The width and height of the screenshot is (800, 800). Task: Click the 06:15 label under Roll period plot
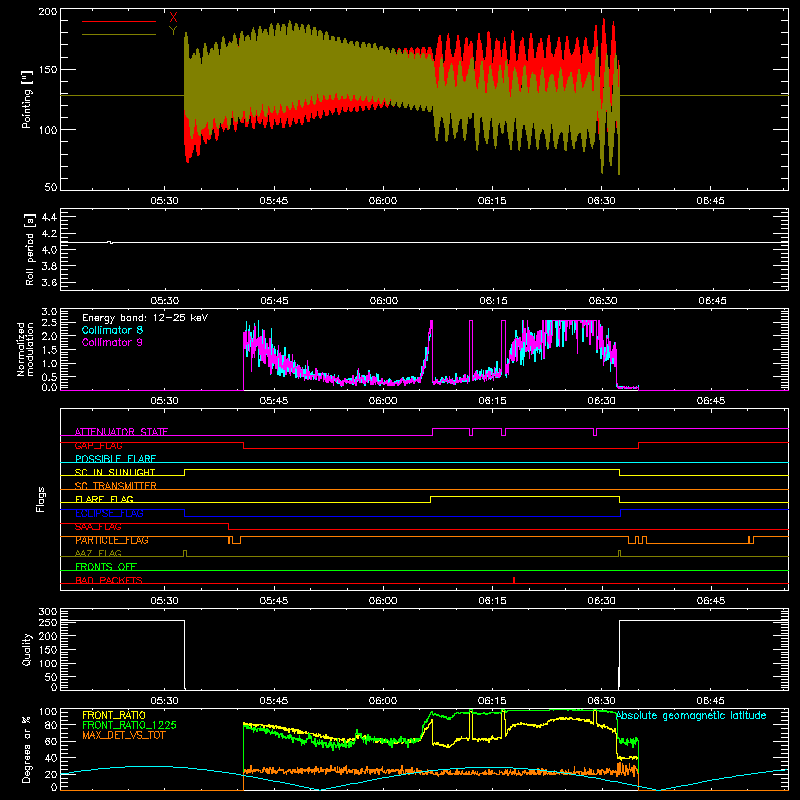coord(493,301)
